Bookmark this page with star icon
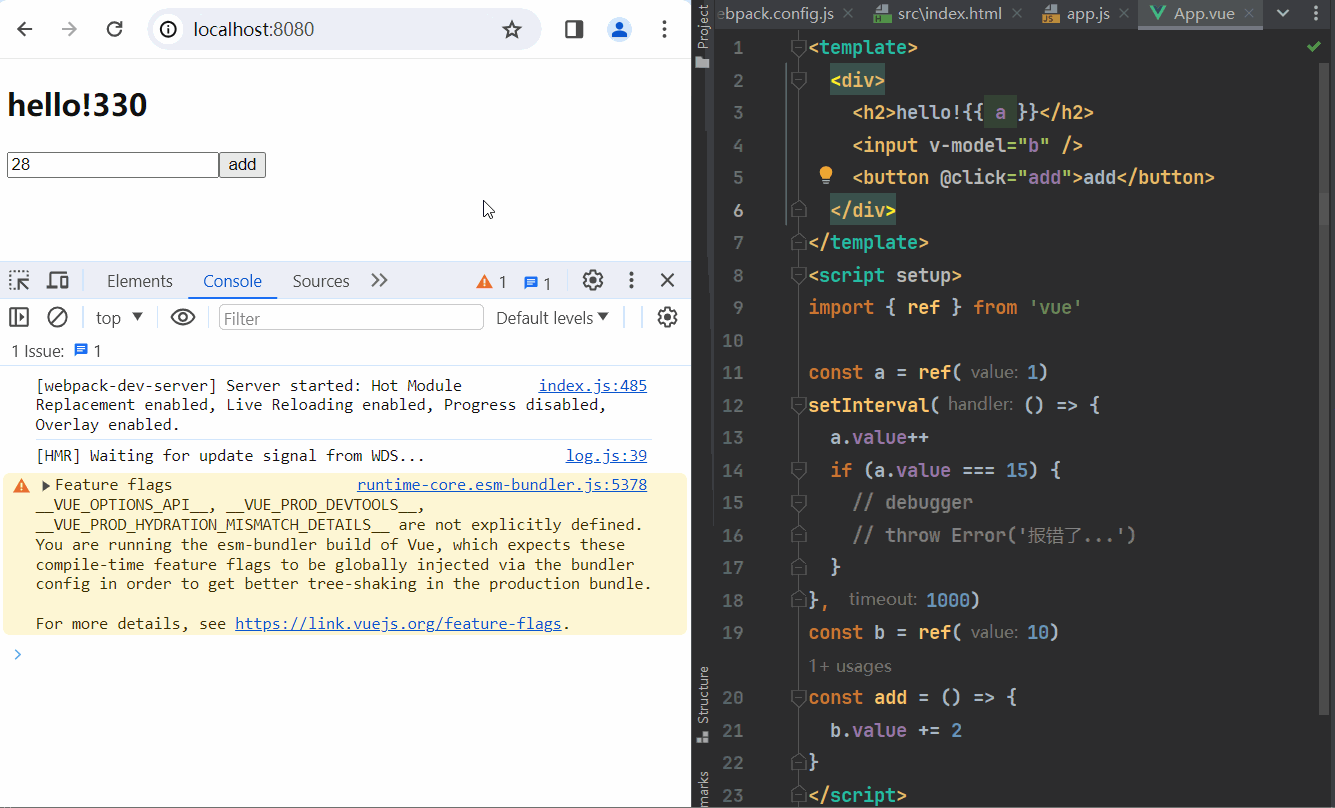Screen dimensions: 1335x808 [512, 29]
